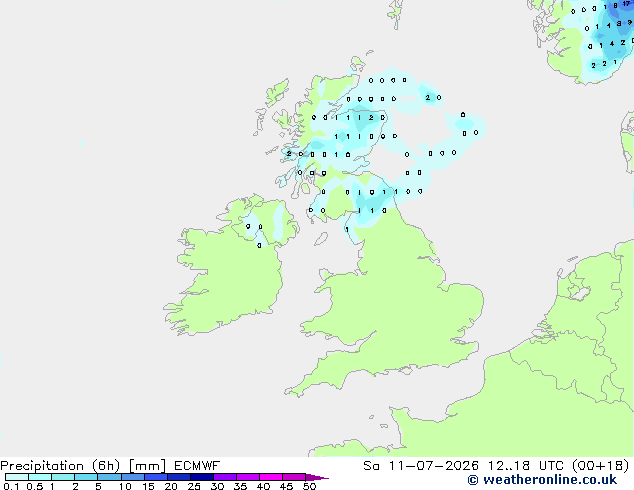The width and height of the screenshot is (634, 490).
Task: Click the 5–10 mm legend swatch
Action: click(110, 477)
